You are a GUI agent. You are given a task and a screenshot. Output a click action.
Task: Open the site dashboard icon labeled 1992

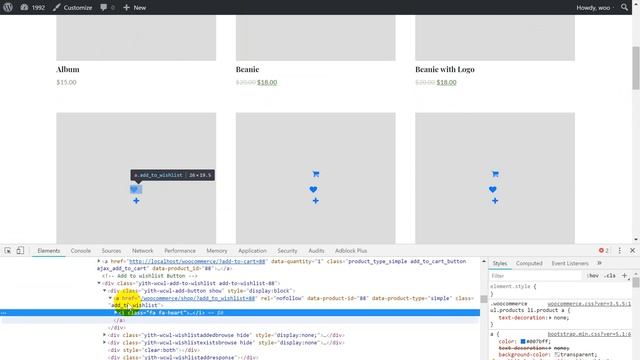coord(32,7)
